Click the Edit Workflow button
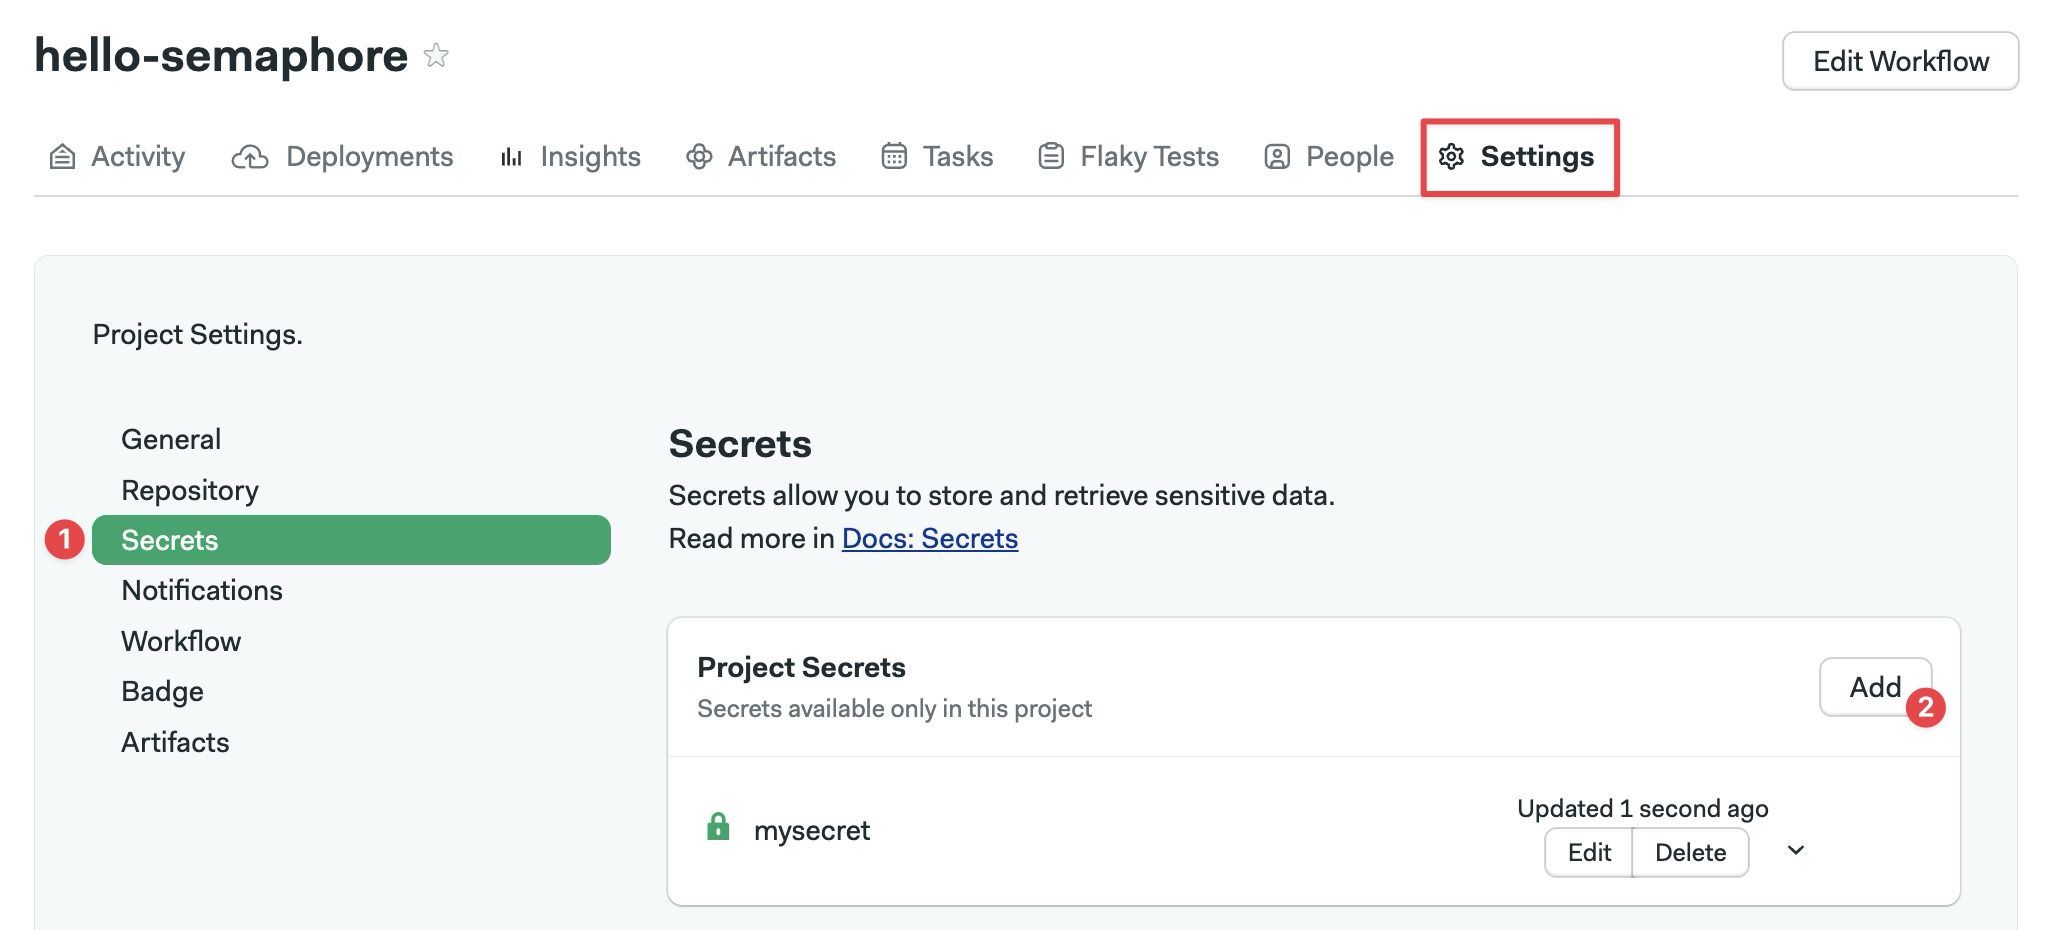The image size is (2056, 930). (x=1900, y=61)
